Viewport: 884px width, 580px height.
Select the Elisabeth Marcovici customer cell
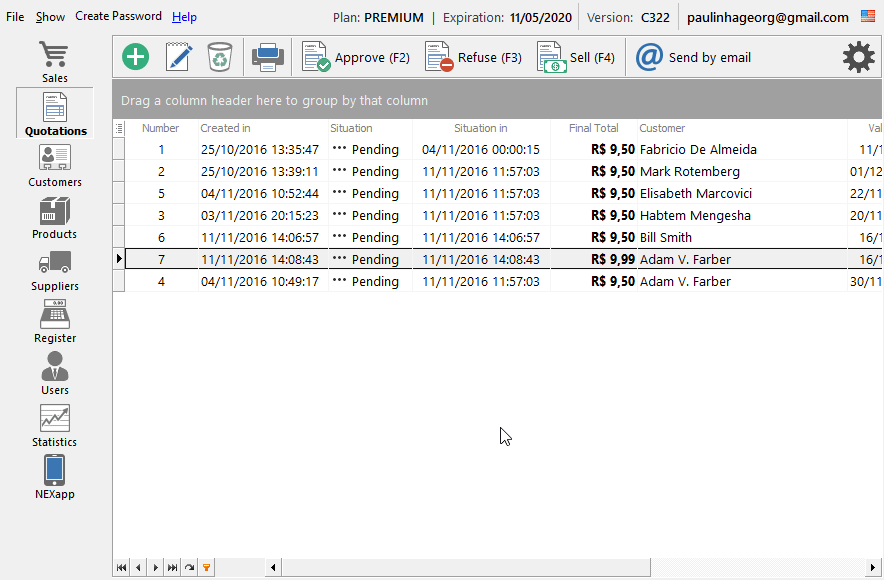point(742,193)
